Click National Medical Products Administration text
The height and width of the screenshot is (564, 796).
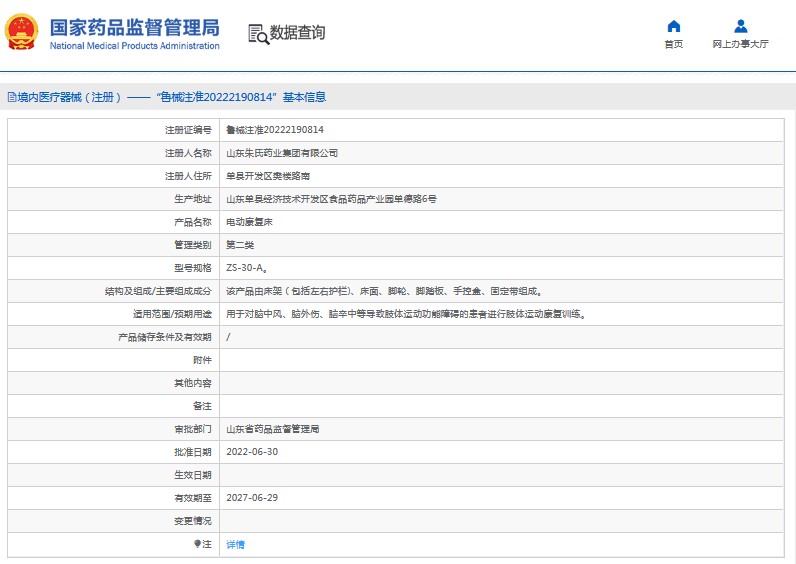point(135,46)
